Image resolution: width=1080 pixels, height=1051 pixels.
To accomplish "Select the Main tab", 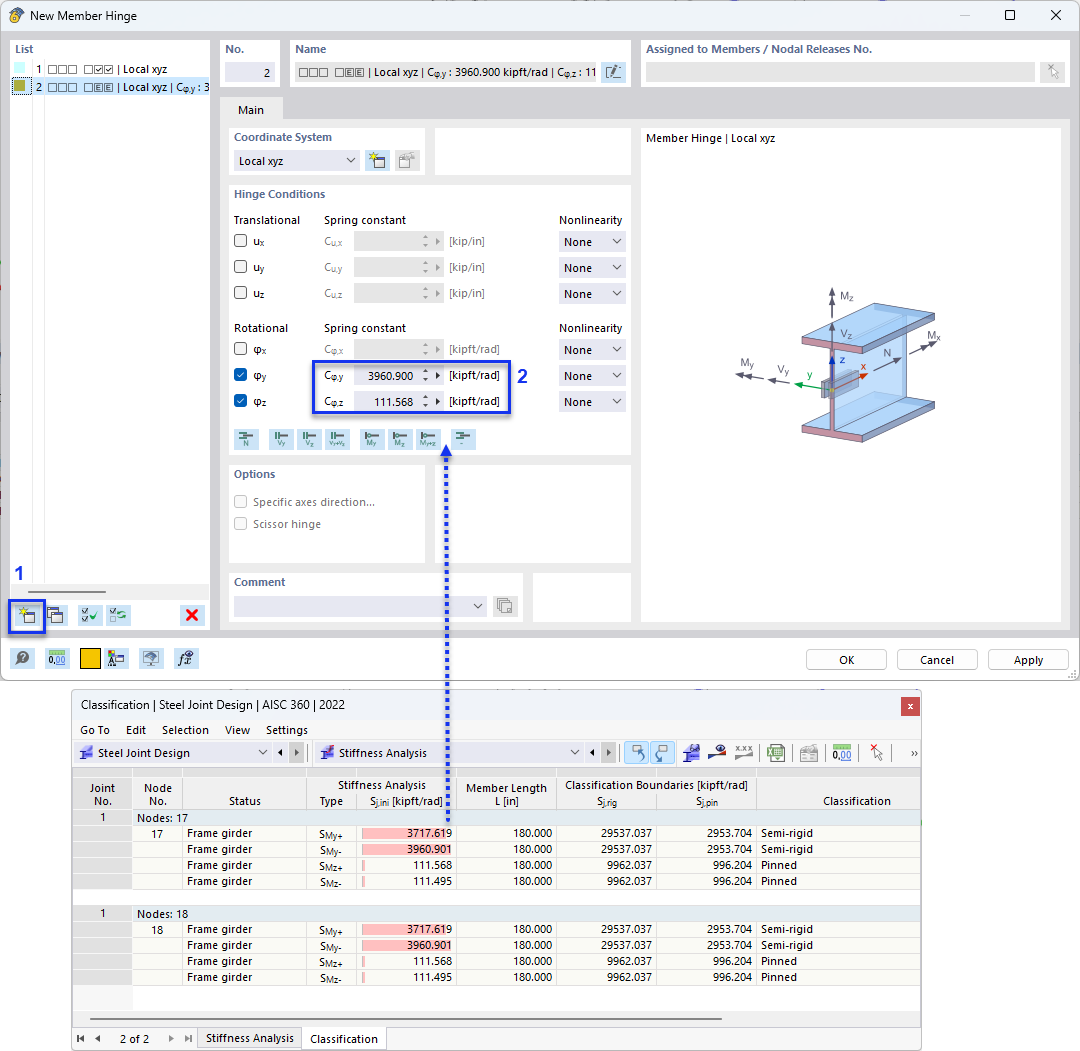I will 251,110.
